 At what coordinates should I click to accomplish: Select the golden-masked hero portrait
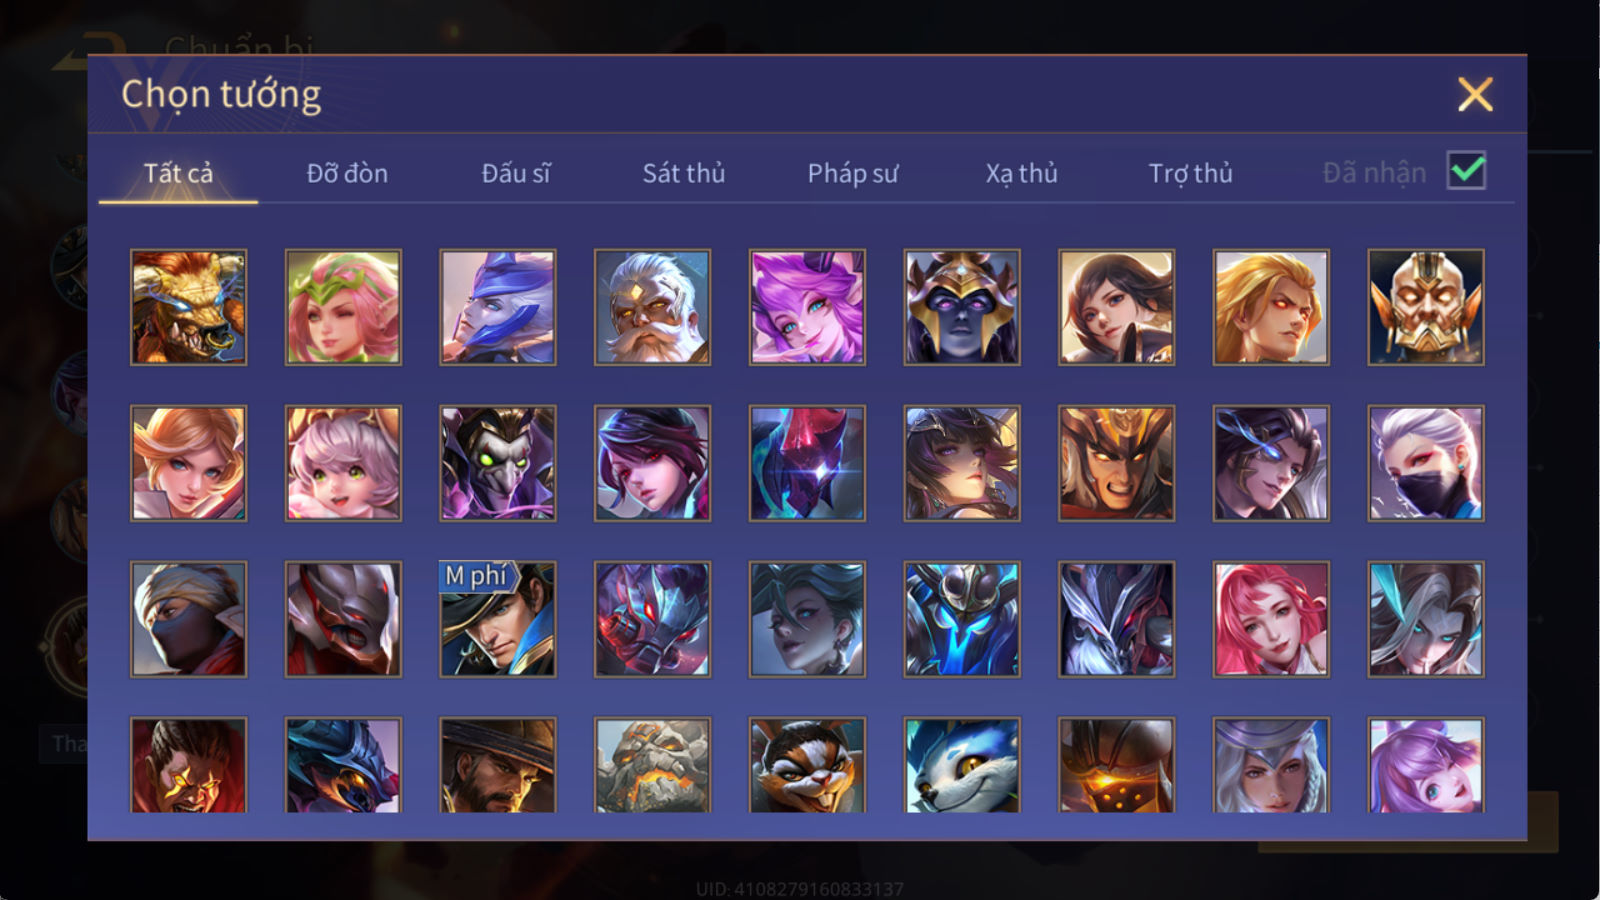point(1426,307)
